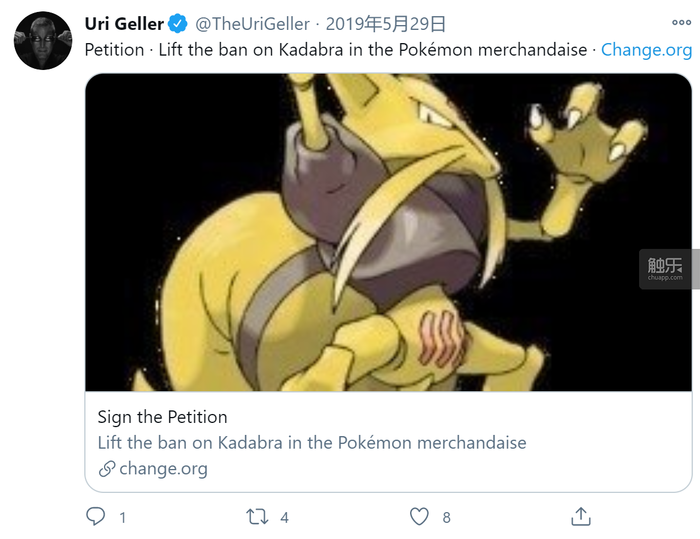Click the share upload icon
The width and height of the screenshot is (700, 539).
[581, 517]
